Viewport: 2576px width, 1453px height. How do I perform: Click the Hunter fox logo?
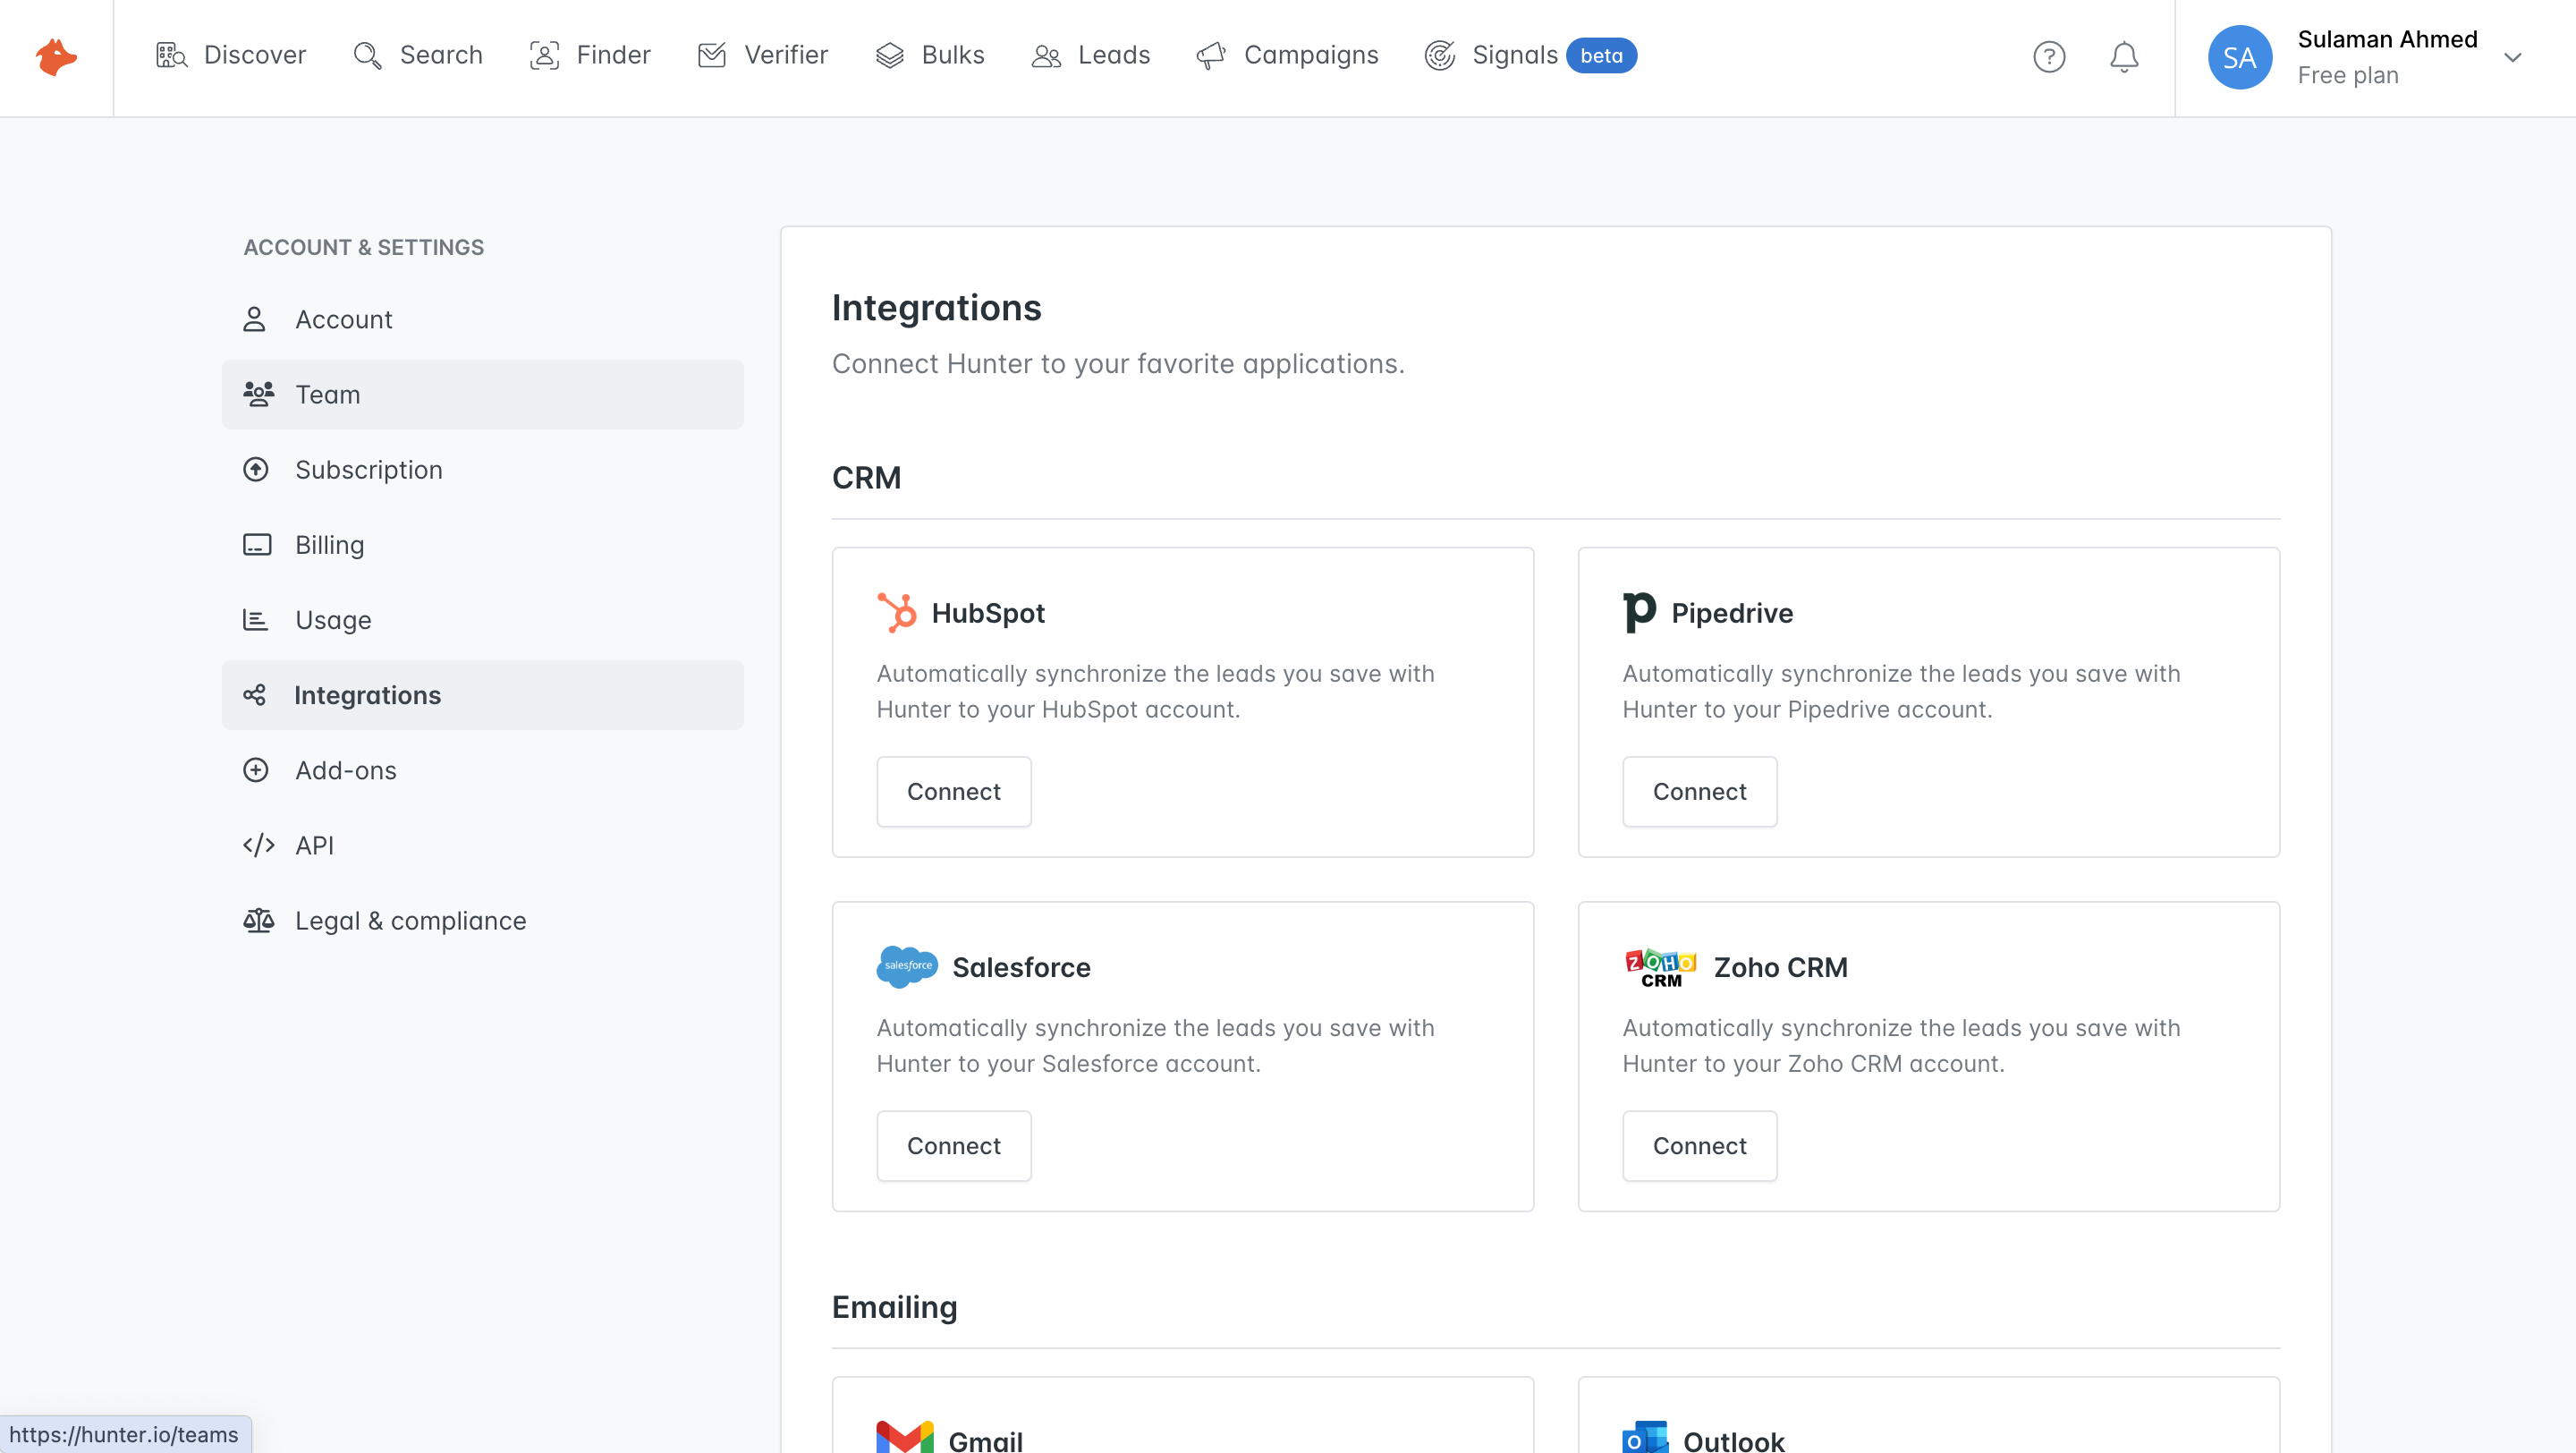coord(56,57)
